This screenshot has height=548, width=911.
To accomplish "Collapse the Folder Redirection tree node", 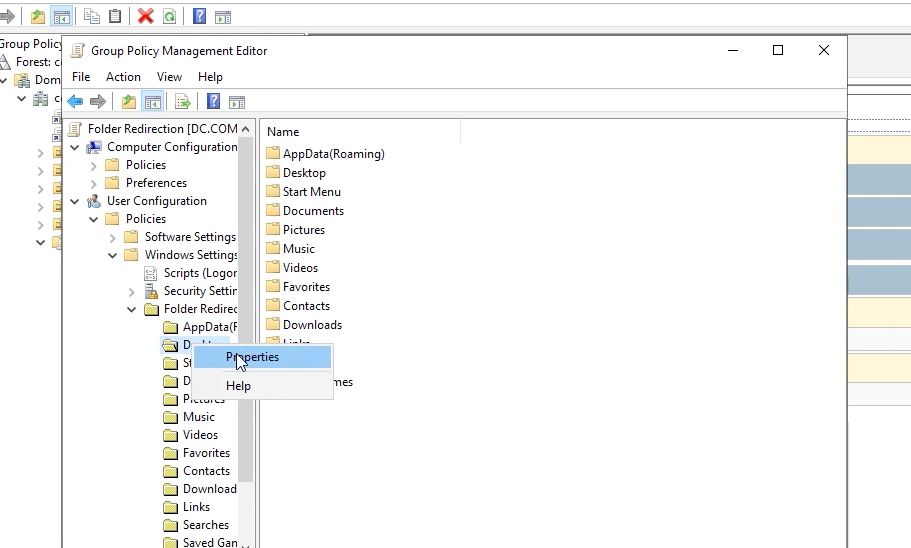I will (132, 309).
